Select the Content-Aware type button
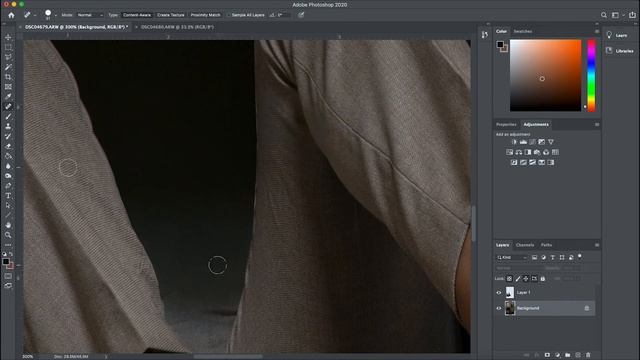Screen dimensions: 640x360 tap(137, 15)
